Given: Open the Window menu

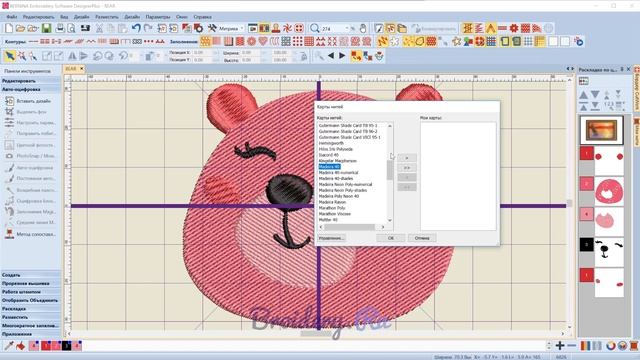Looking at the screenshot, I should coord(182,17).
